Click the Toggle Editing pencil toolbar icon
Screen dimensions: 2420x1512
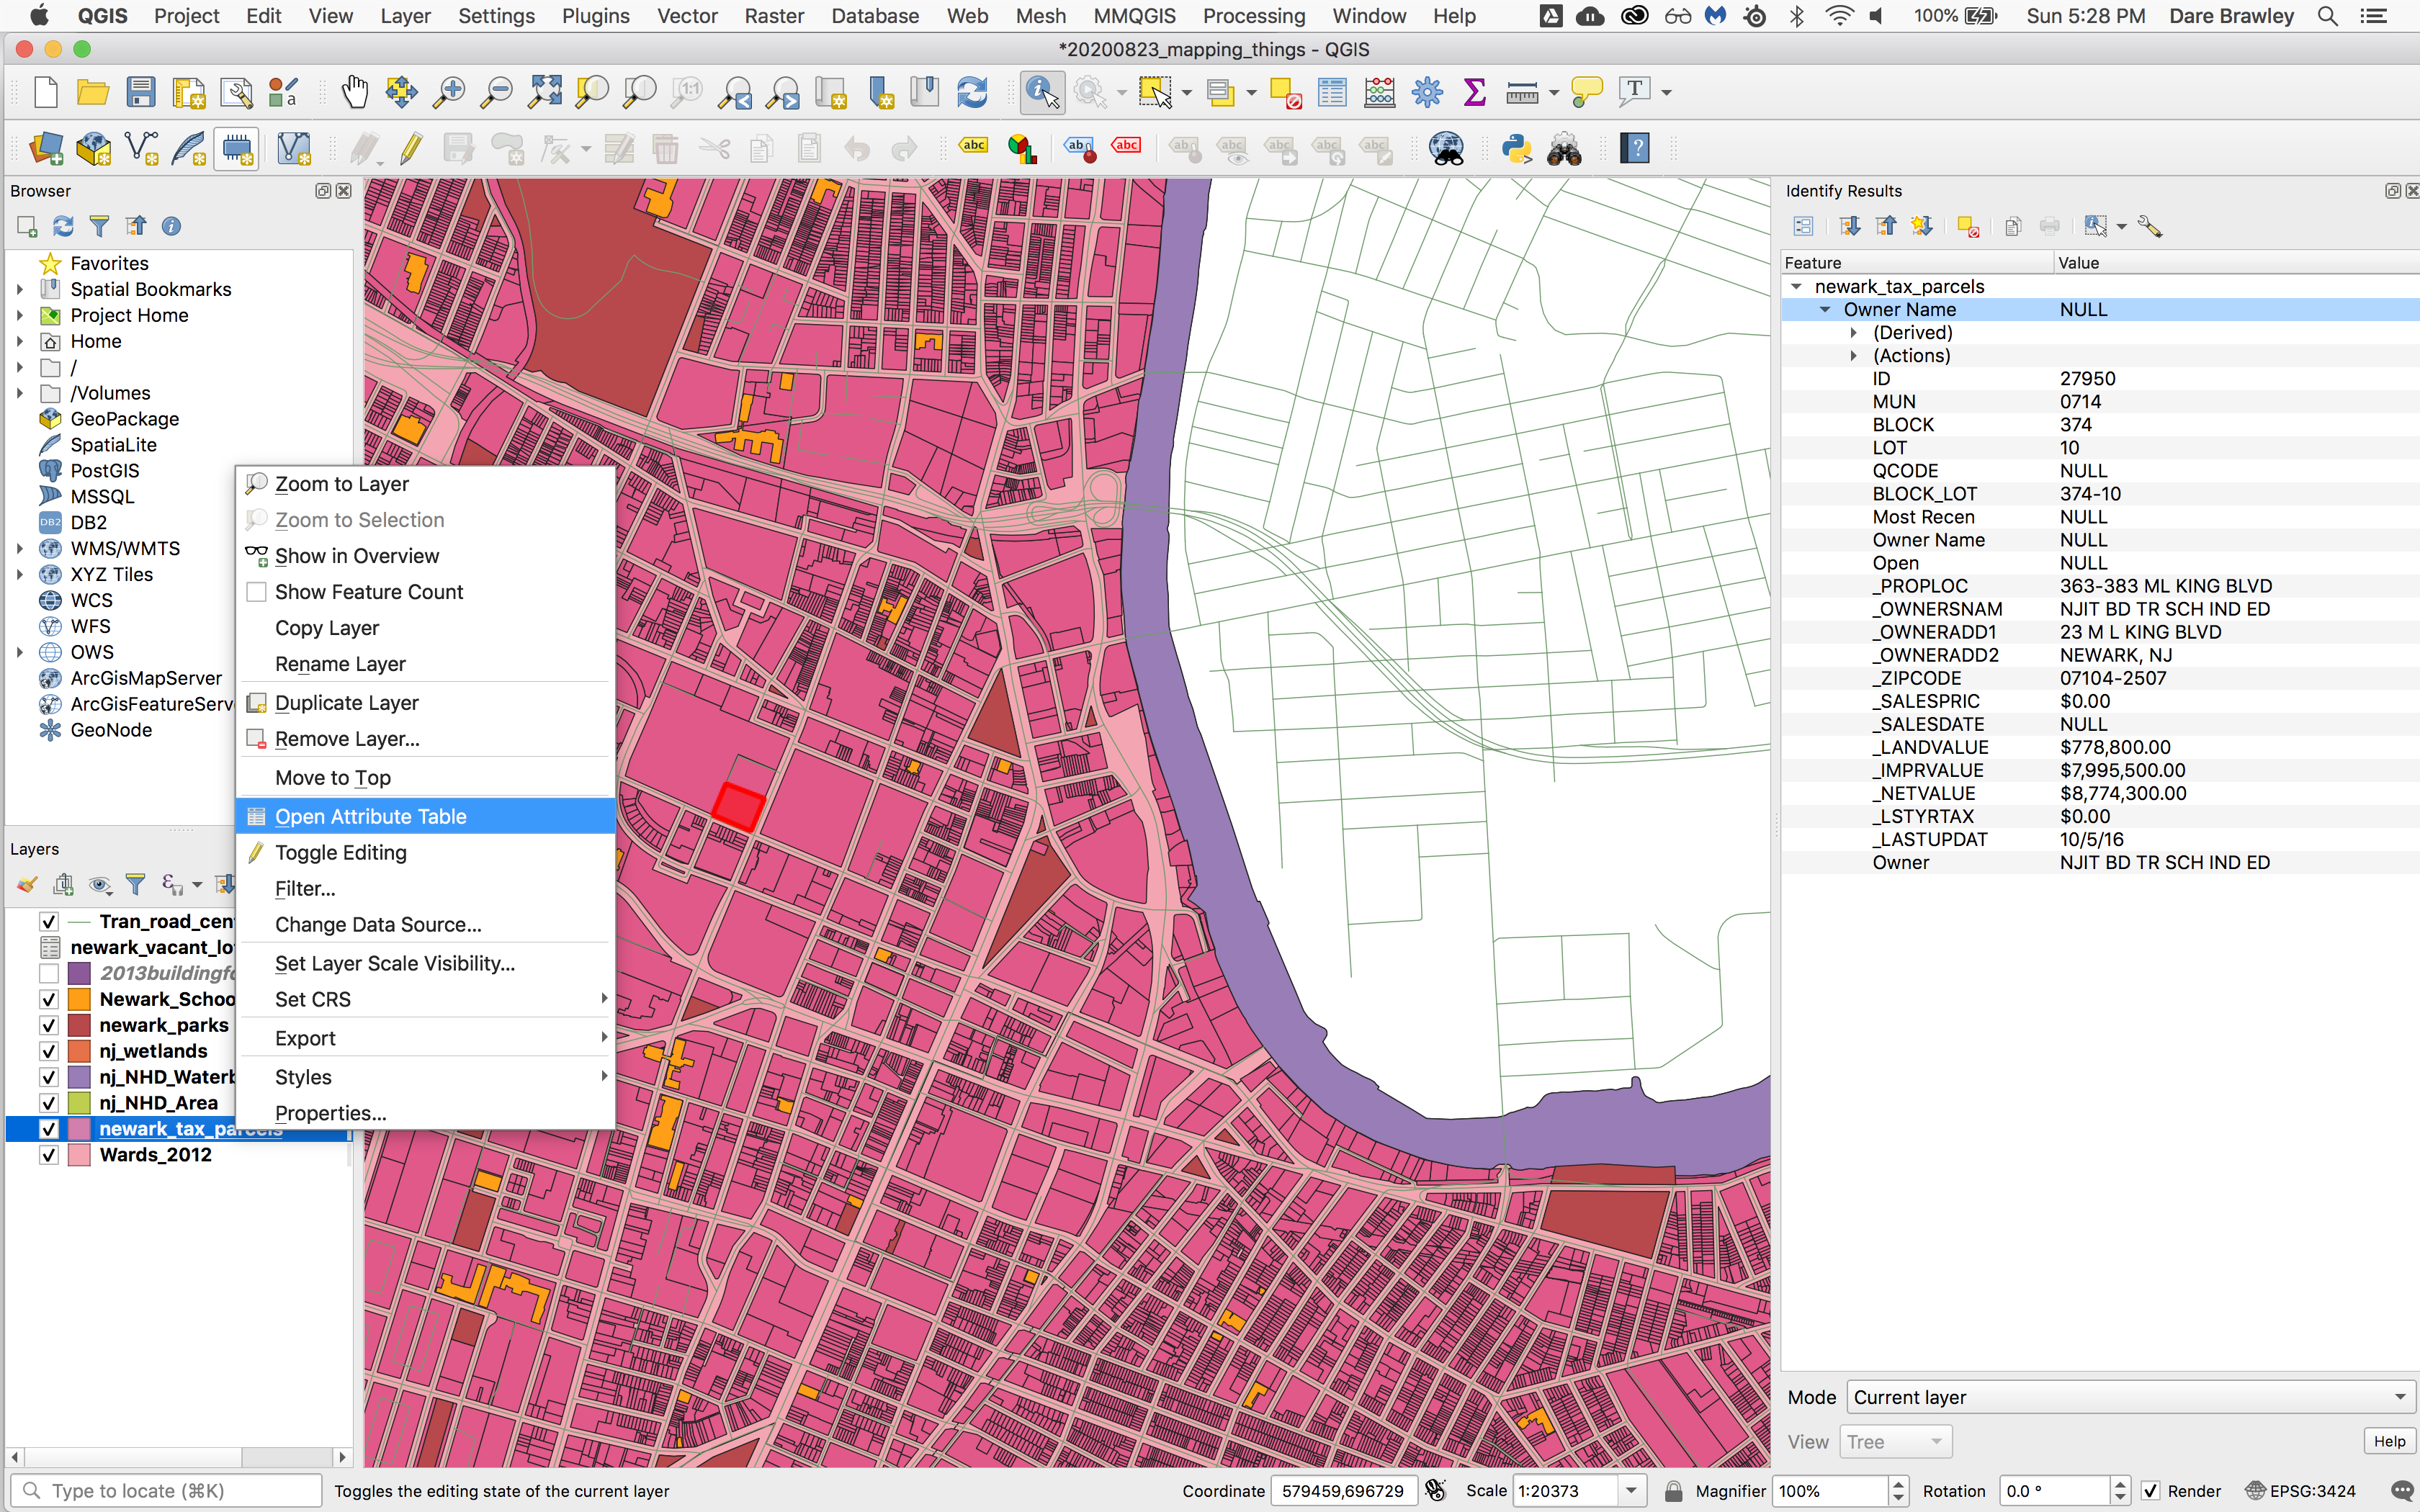pos(411,149)
